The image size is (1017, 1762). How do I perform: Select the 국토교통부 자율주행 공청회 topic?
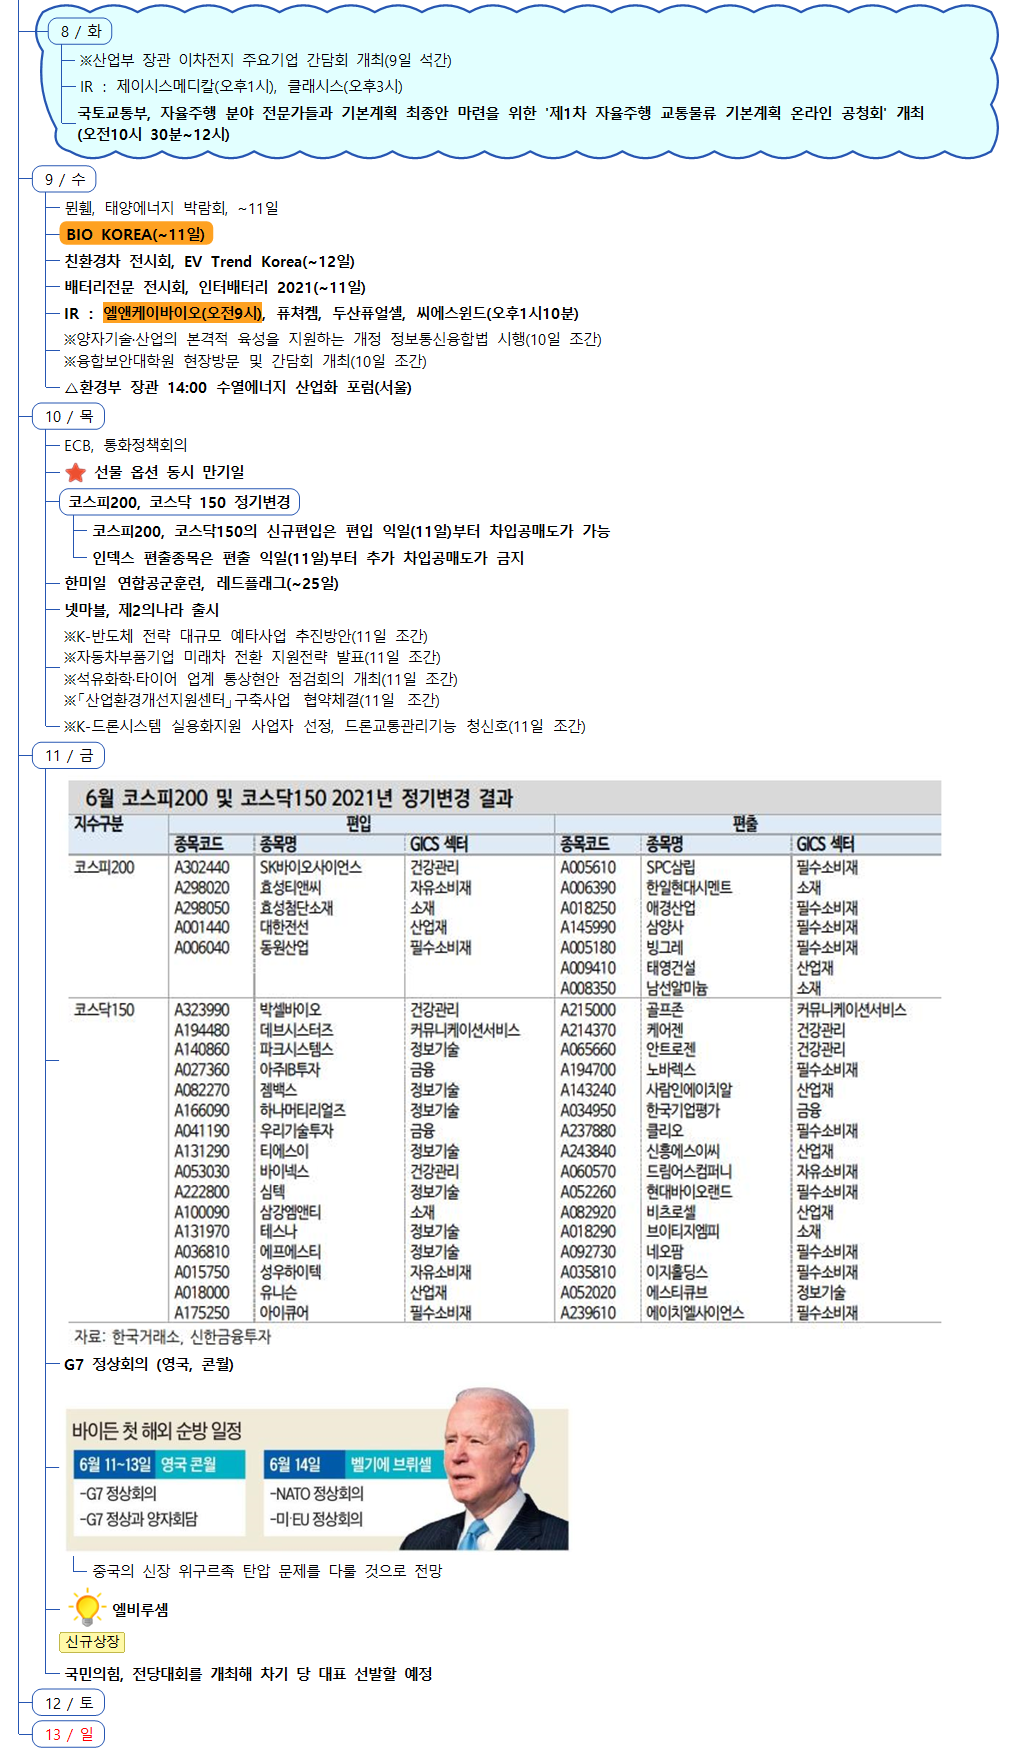(501, 123)
